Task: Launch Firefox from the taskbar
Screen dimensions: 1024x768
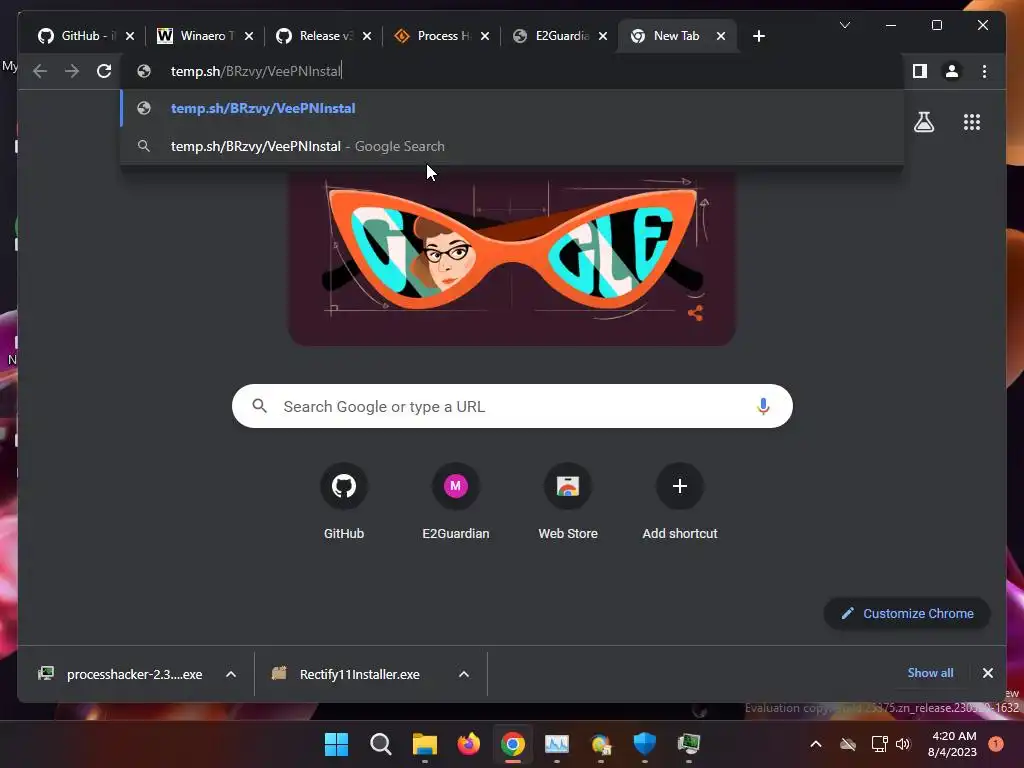Action: click(x=468, y=744)
